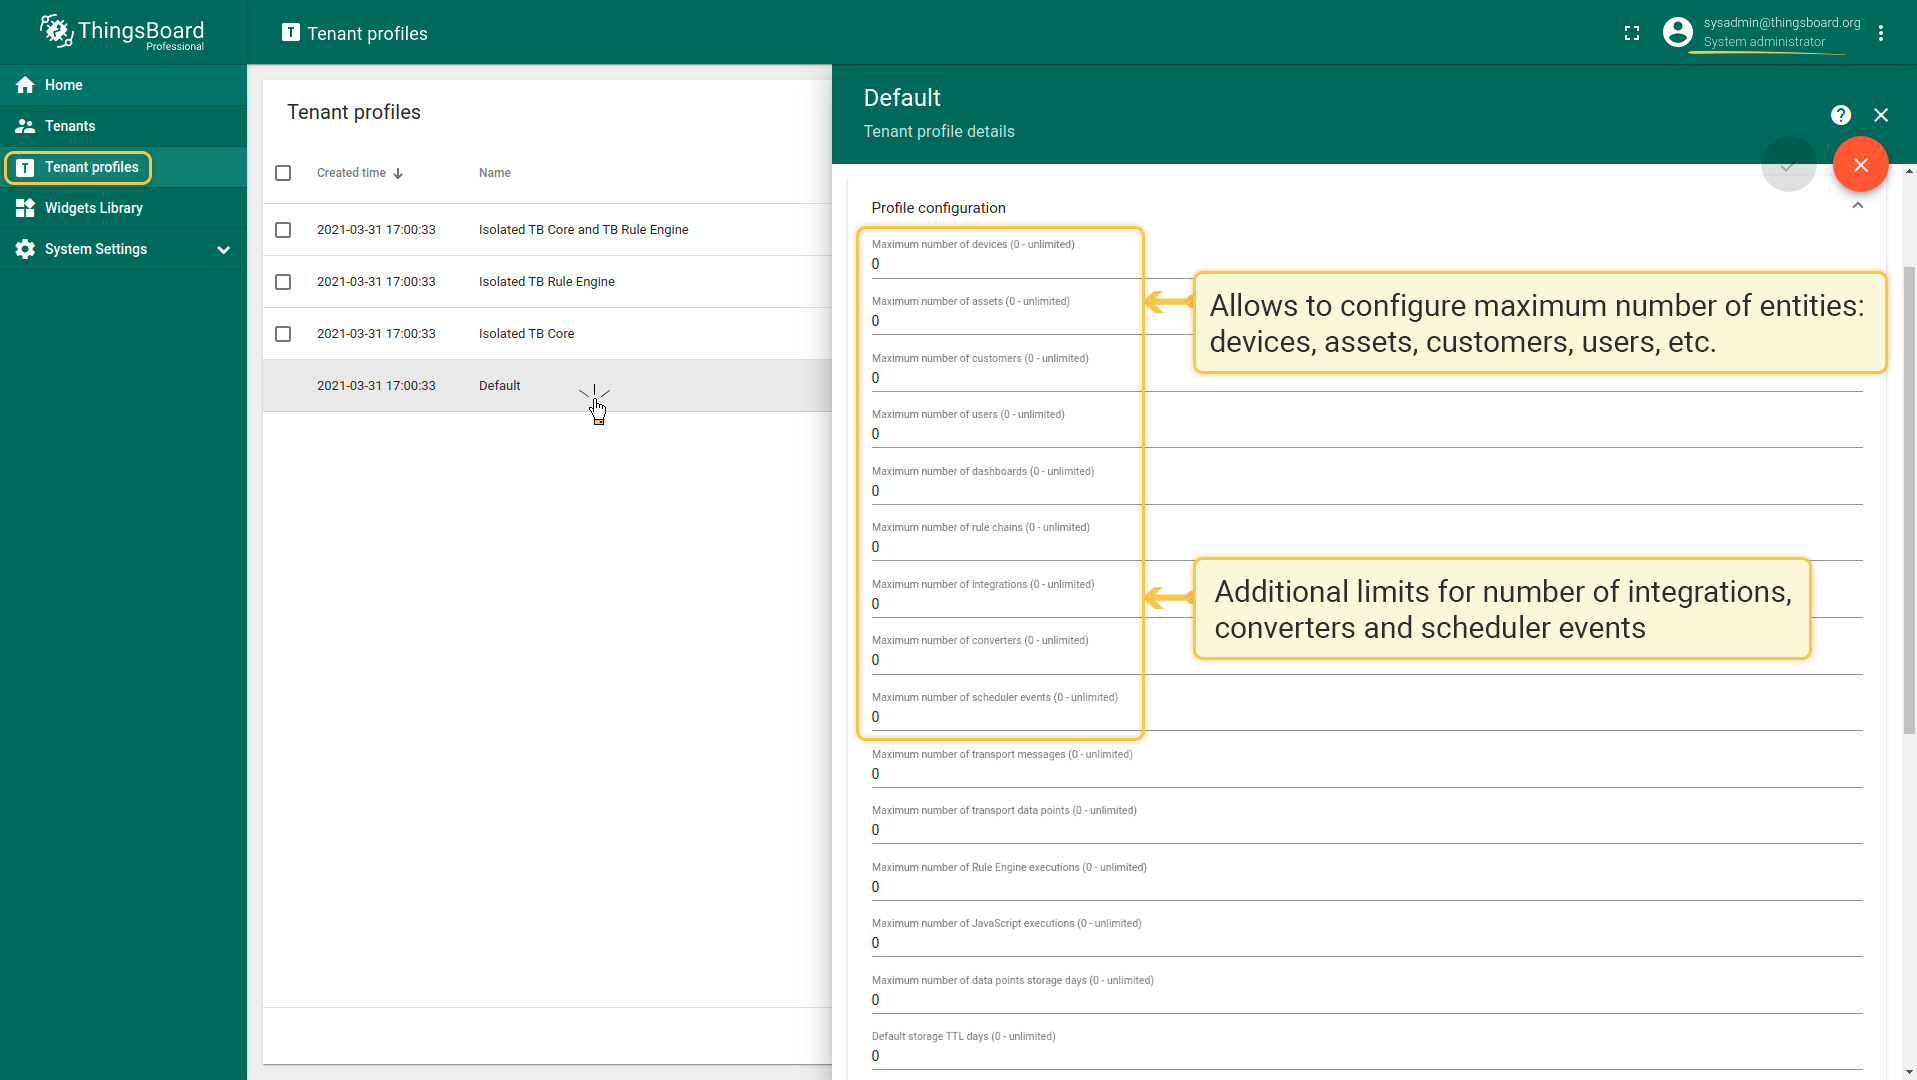
Task: Open the user account avatar icon
Action: pyautogui.click(x=1677, y=32)
